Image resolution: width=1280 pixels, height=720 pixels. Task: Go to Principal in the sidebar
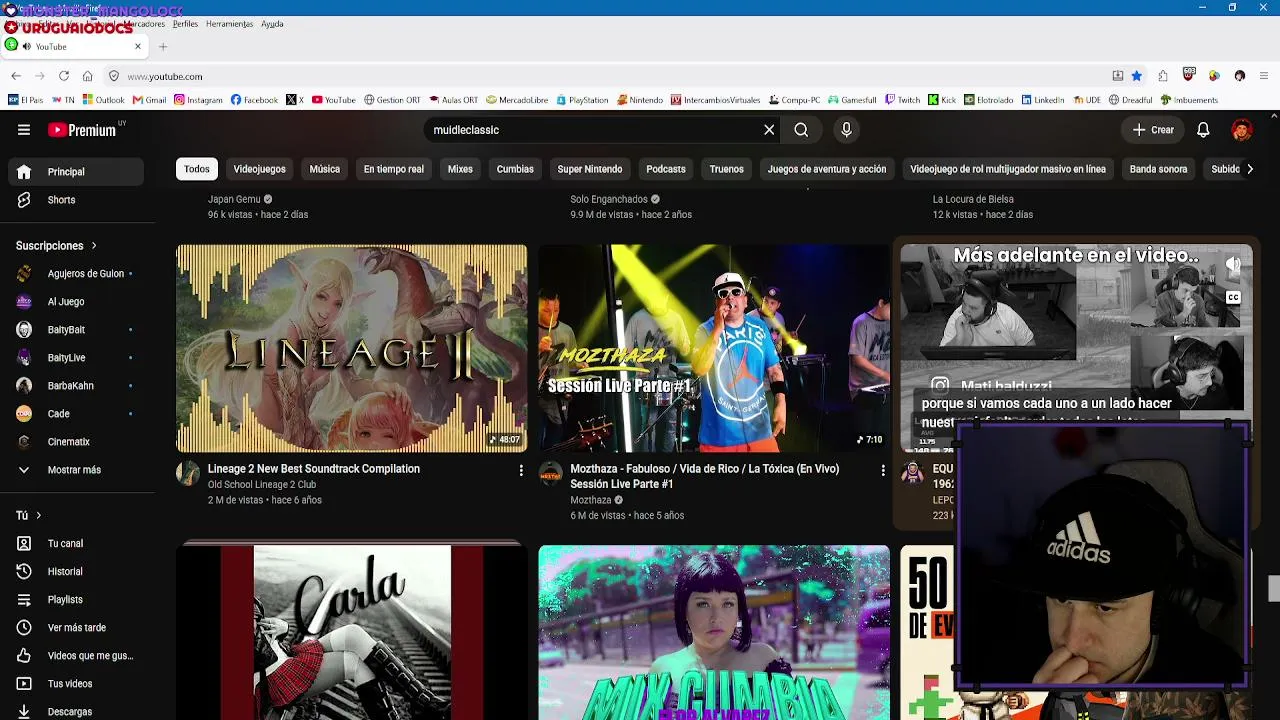coord(76,172)
